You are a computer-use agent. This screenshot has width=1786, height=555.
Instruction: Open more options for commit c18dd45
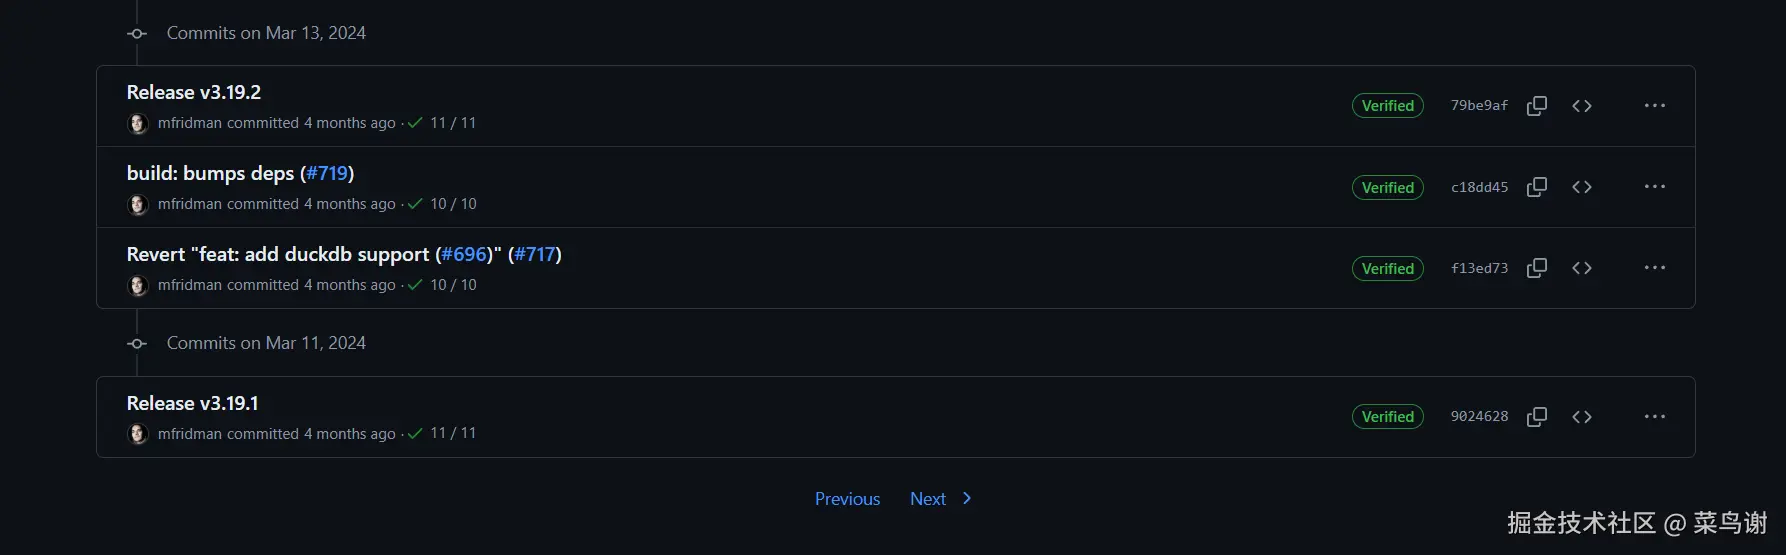[1654, 187]
